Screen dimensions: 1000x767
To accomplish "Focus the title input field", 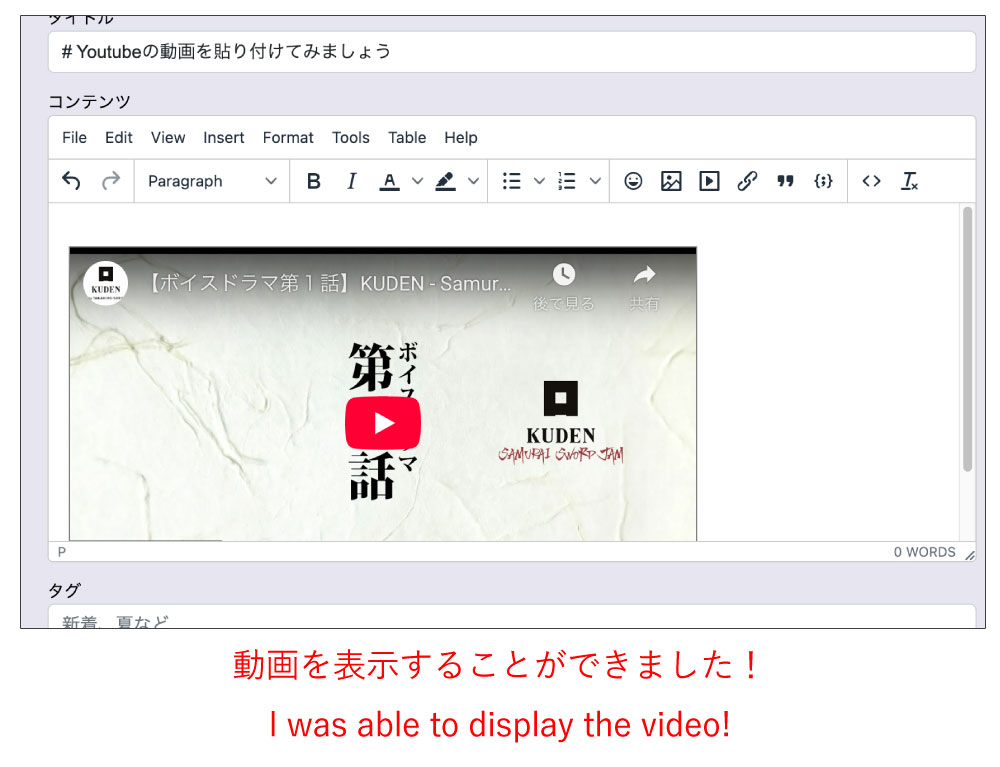I will [x=512, y=52].
